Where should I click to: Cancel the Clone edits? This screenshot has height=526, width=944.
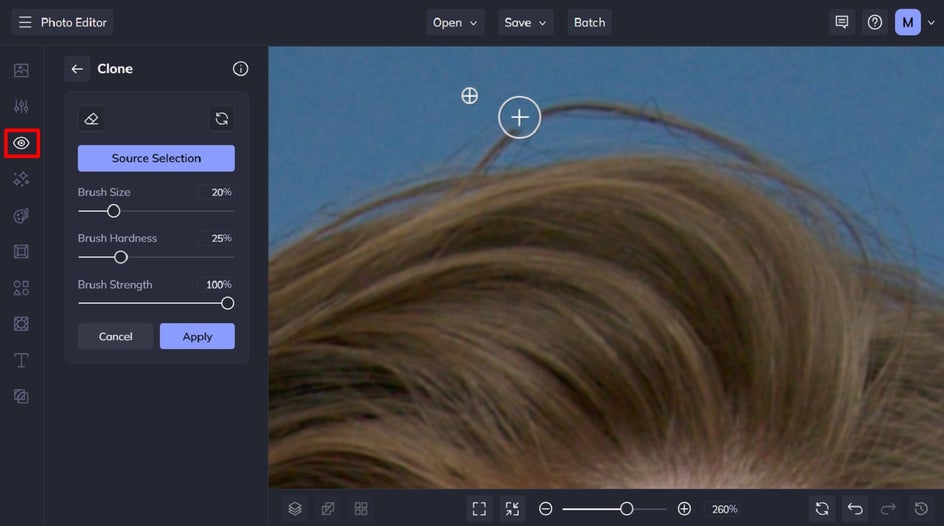click(116, 336)
